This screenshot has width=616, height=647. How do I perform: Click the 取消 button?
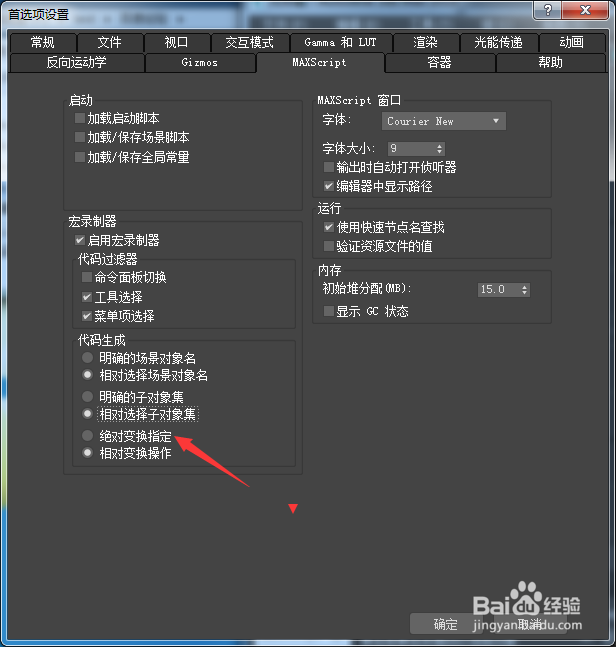point(530,624)
